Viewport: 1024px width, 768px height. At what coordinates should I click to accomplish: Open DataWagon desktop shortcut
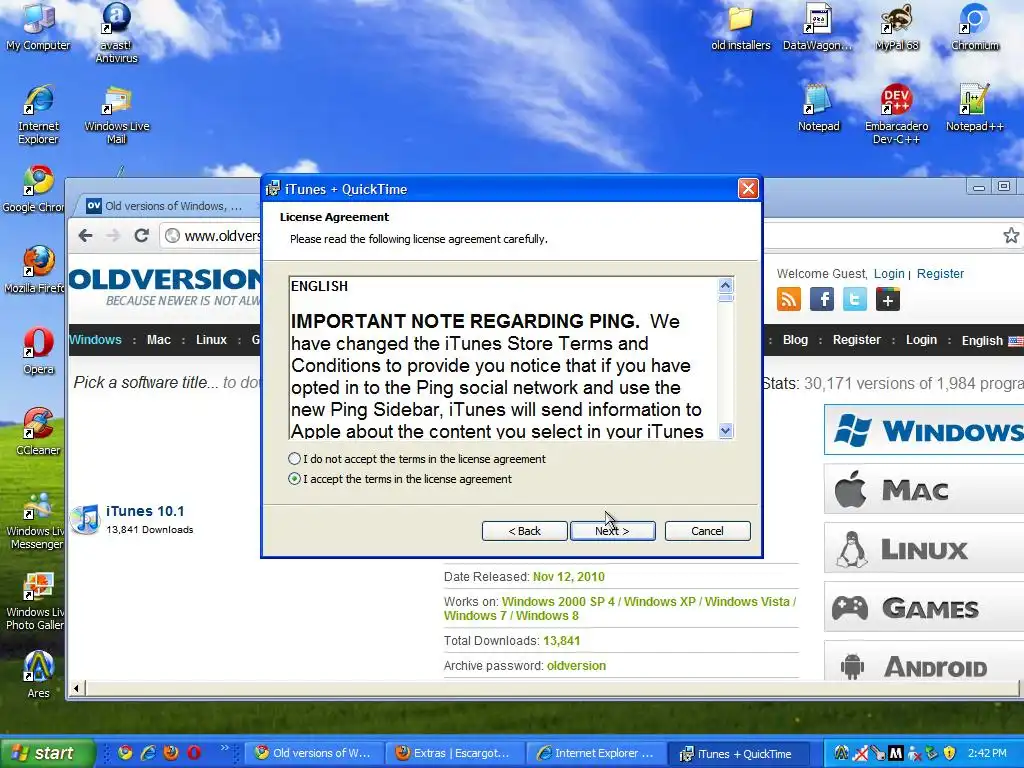coord(818,26)
